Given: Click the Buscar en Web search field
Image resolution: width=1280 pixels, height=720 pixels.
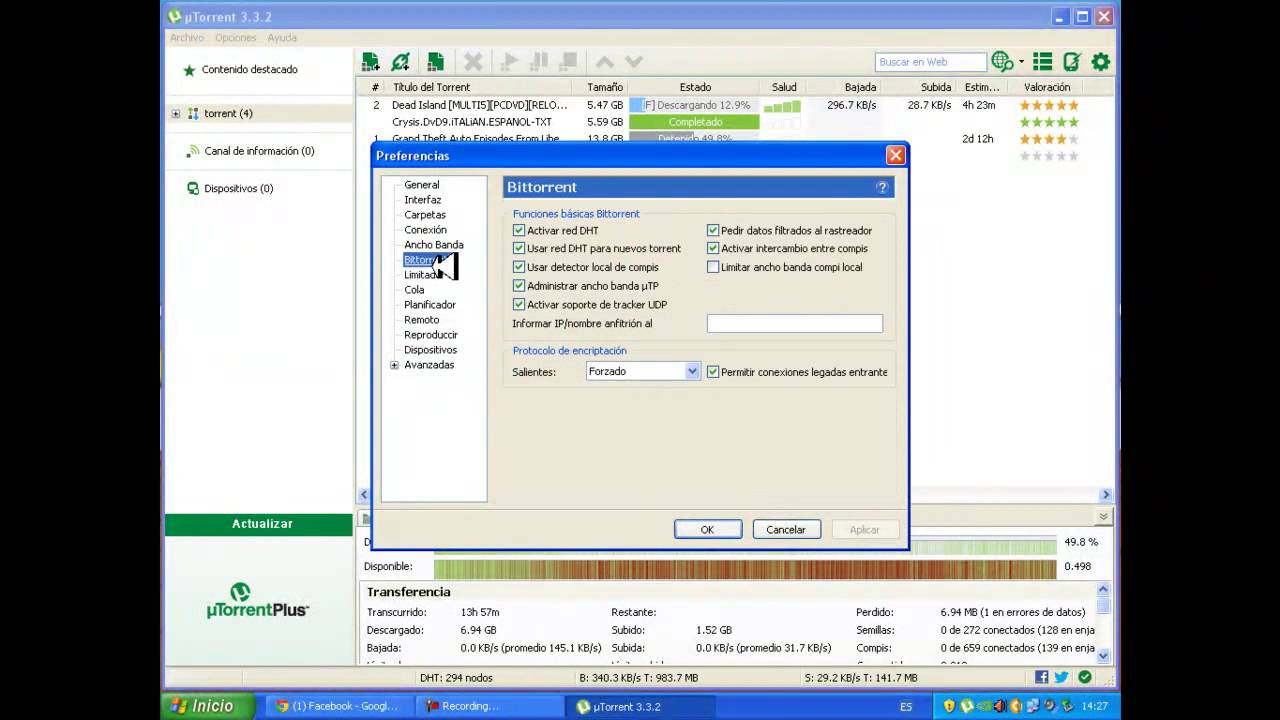Looking at the screenshot, I should pyautogui.click(x=930, y=62).
